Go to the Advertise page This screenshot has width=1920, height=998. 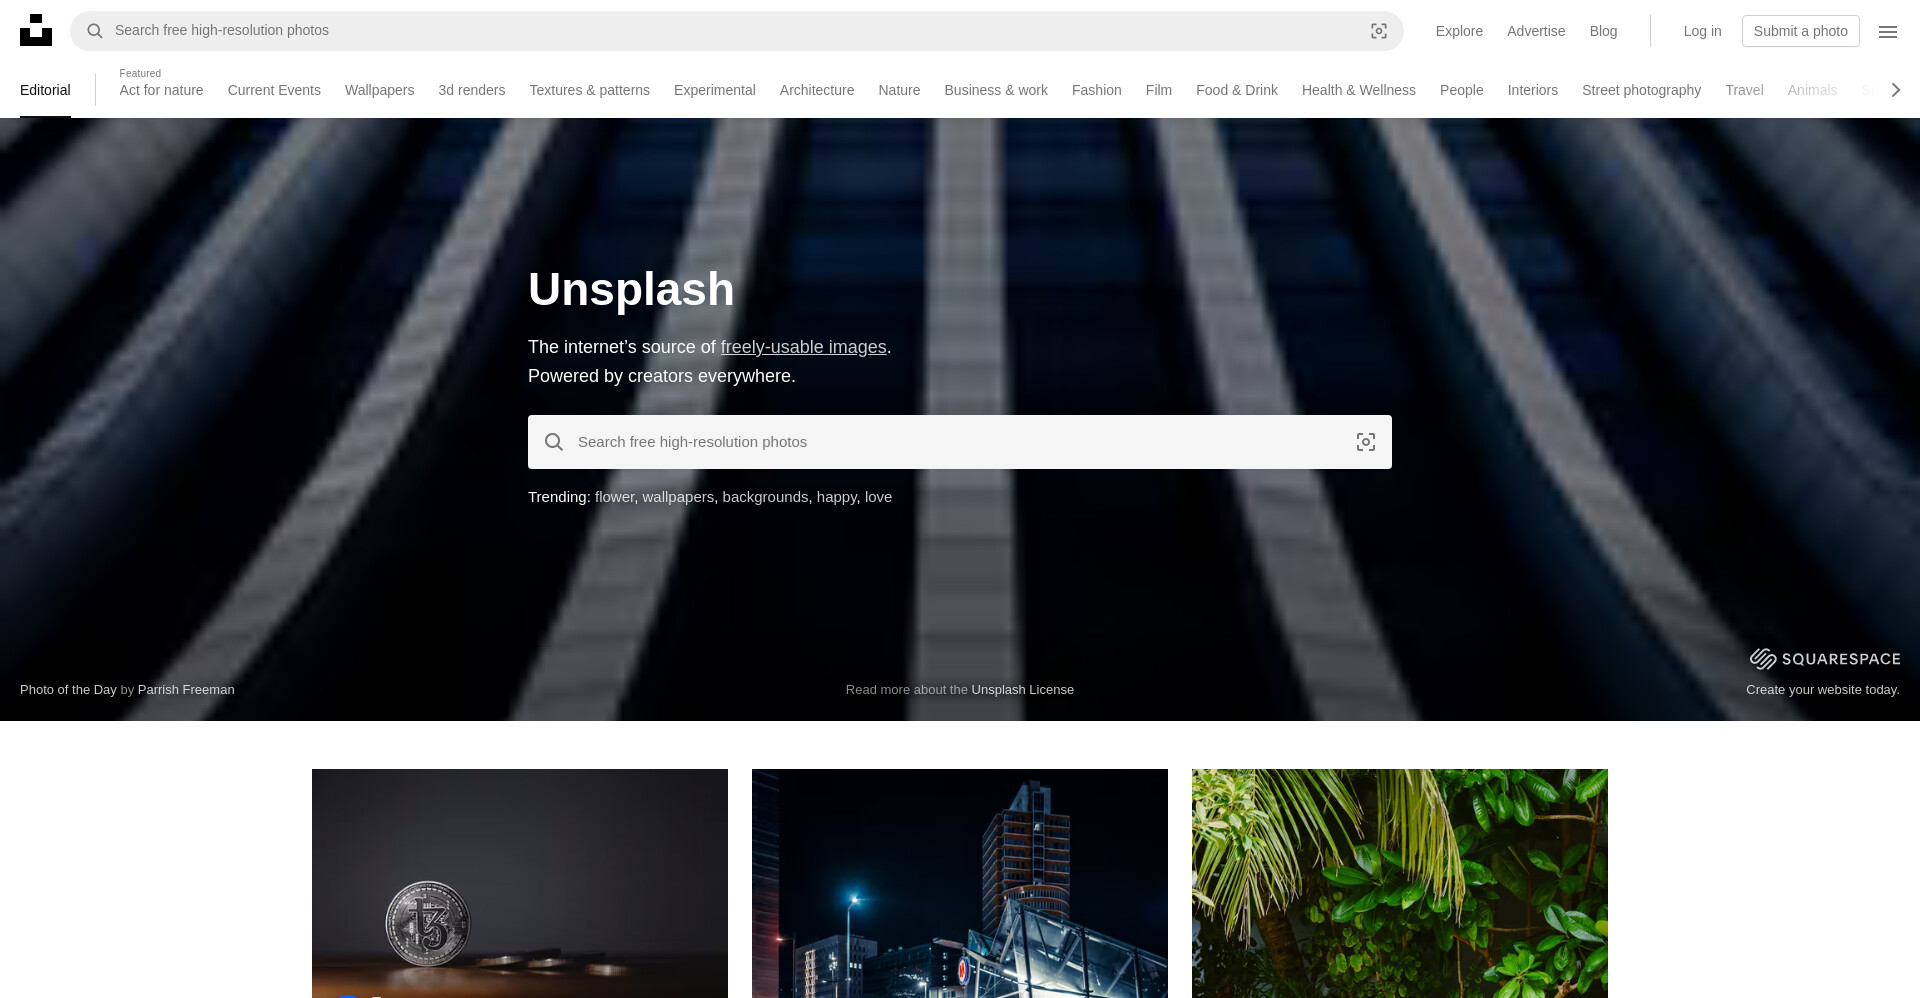(x=1536, y=31)
